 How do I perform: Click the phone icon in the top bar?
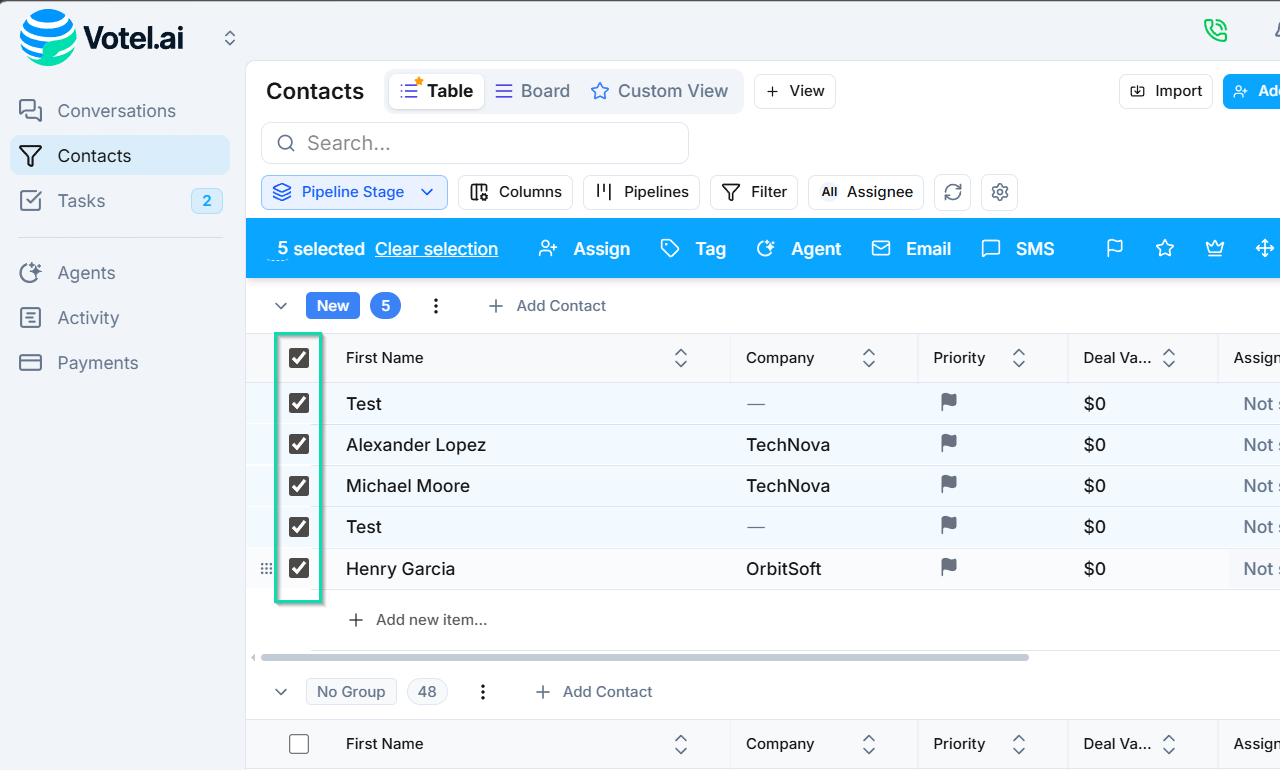point(1215,30)
